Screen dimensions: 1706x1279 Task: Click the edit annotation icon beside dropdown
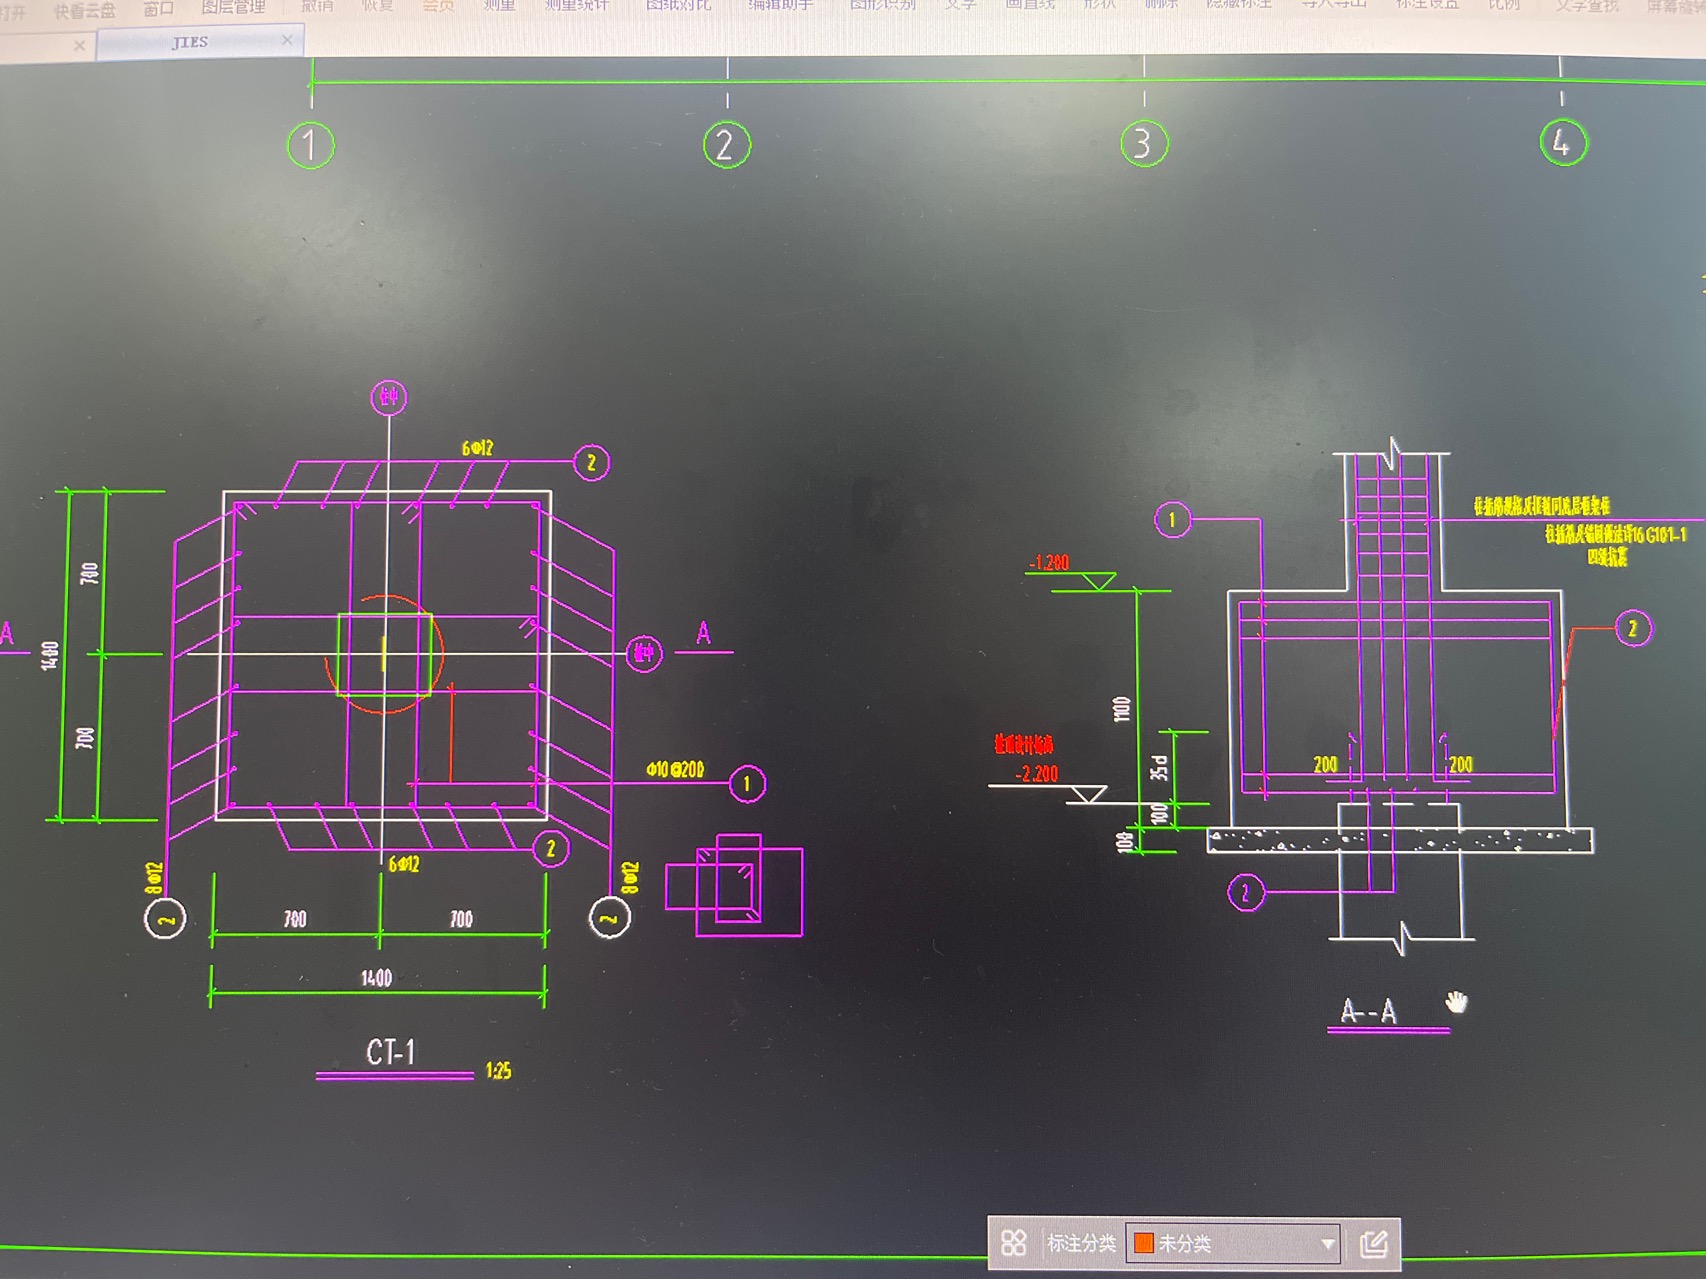[x=1374, y=1244]
